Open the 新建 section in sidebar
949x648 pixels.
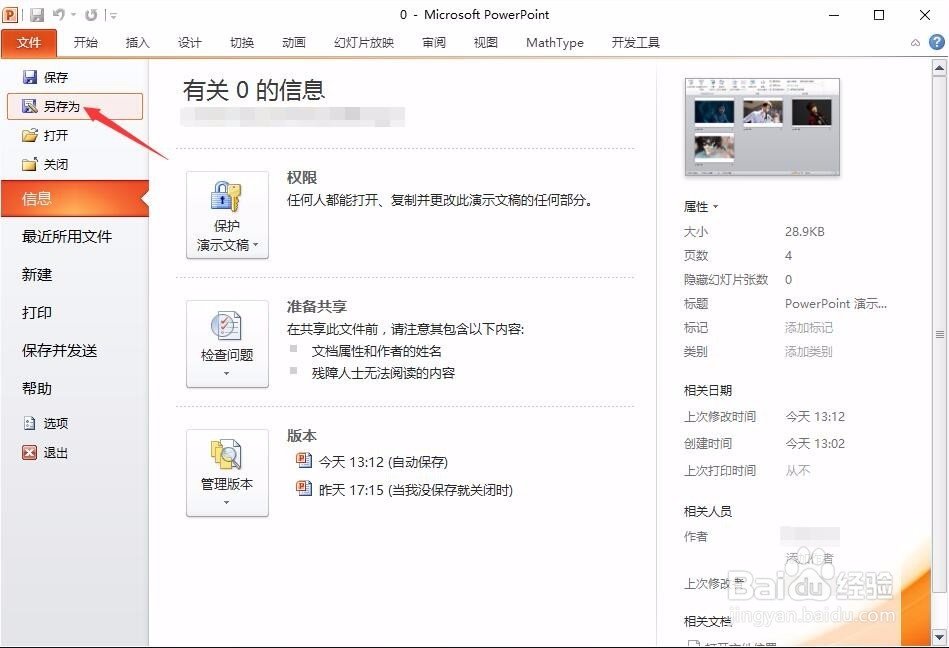click(37, 275)
